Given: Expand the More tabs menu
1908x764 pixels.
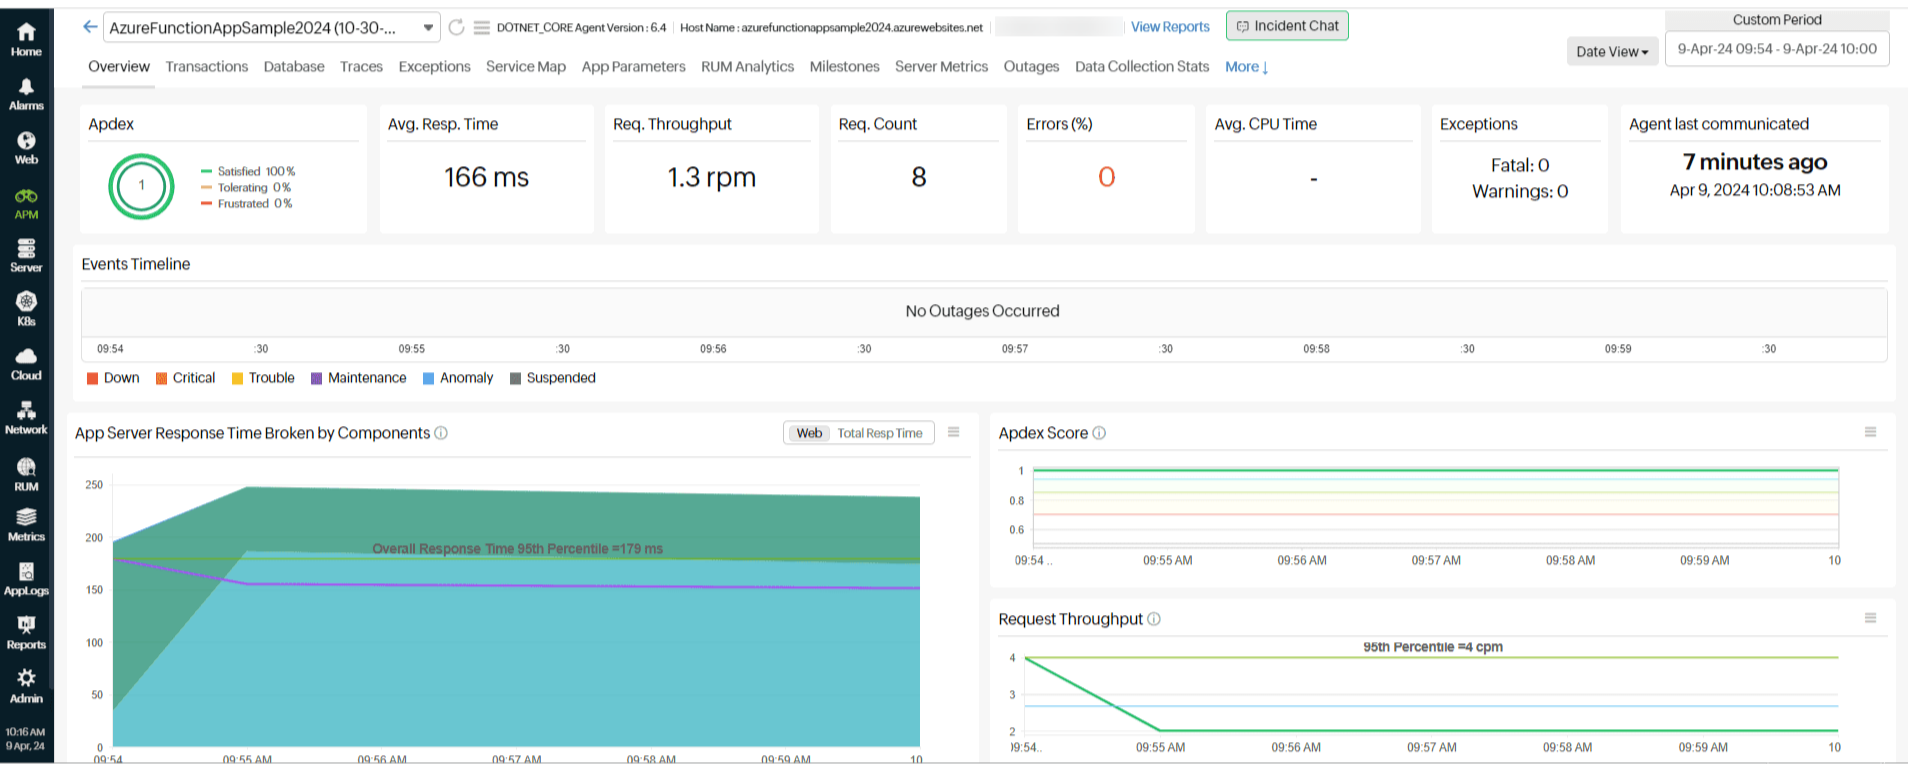Looking at the screenshot, I should pos(1246,67).
